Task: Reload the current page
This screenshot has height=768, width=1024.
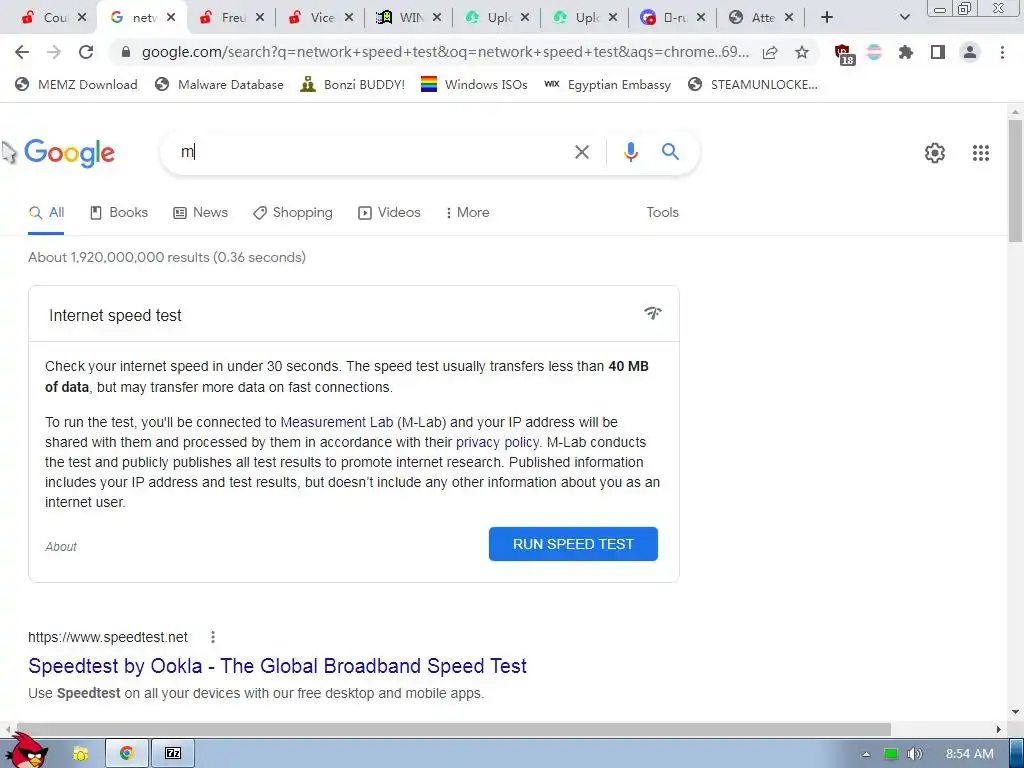Action: pos(86,52)
